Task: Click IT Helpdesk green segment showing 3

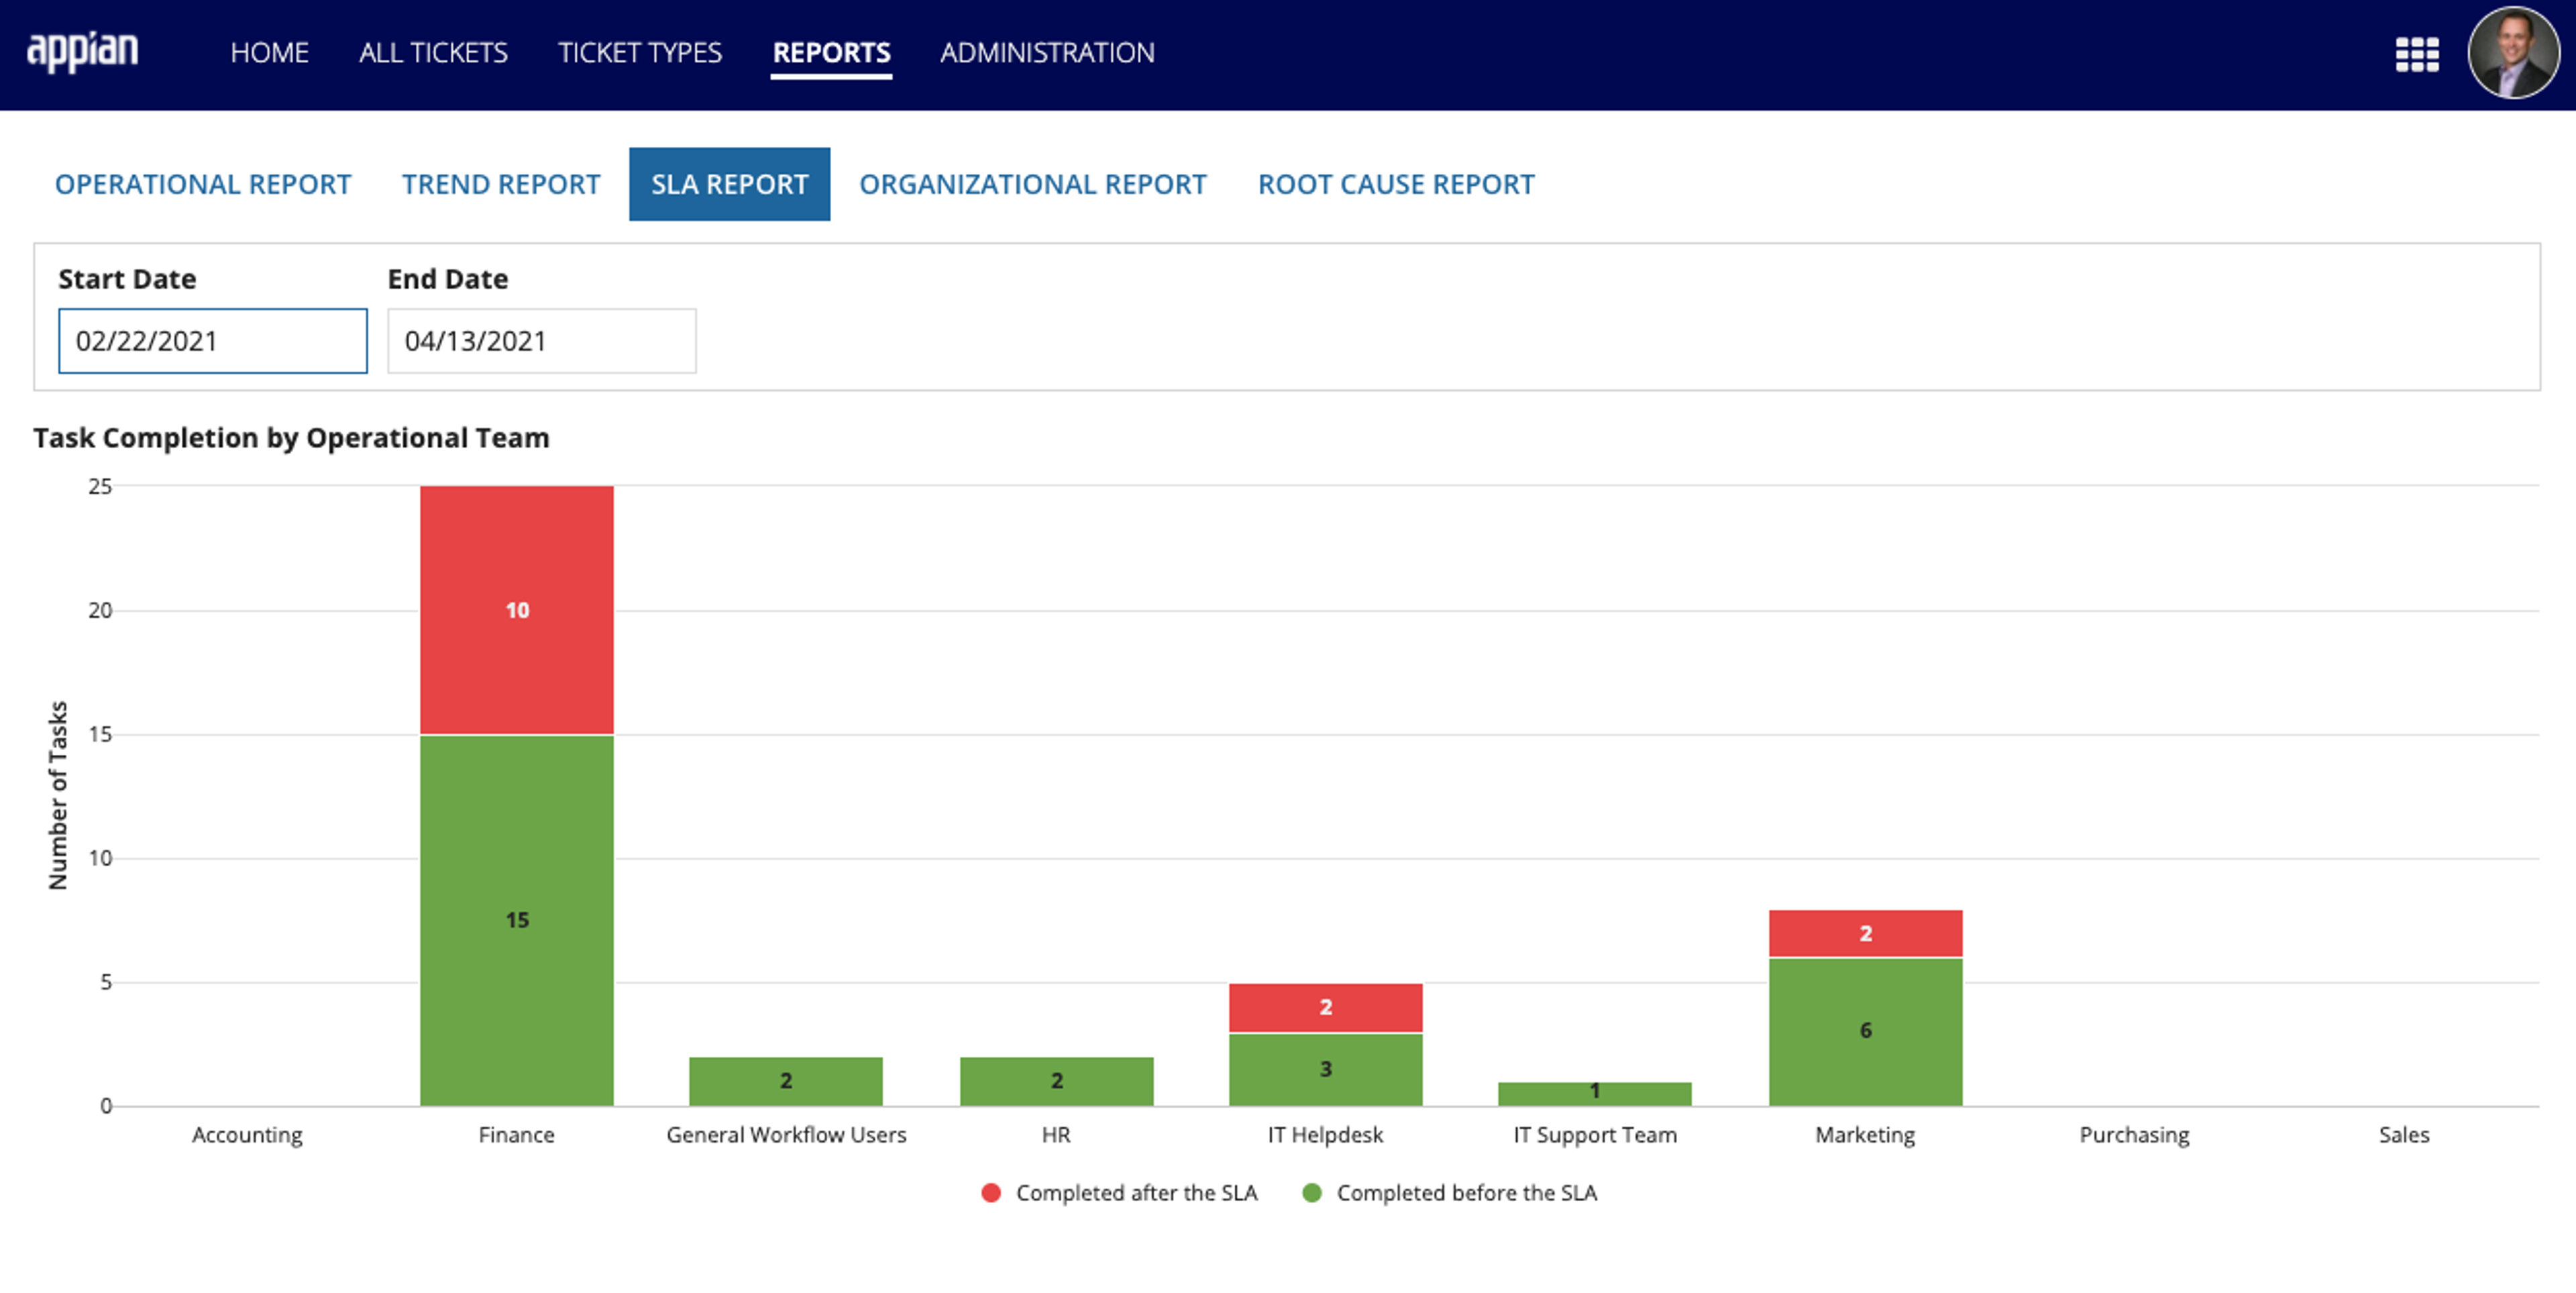Action: (x=1326, y=1069)
